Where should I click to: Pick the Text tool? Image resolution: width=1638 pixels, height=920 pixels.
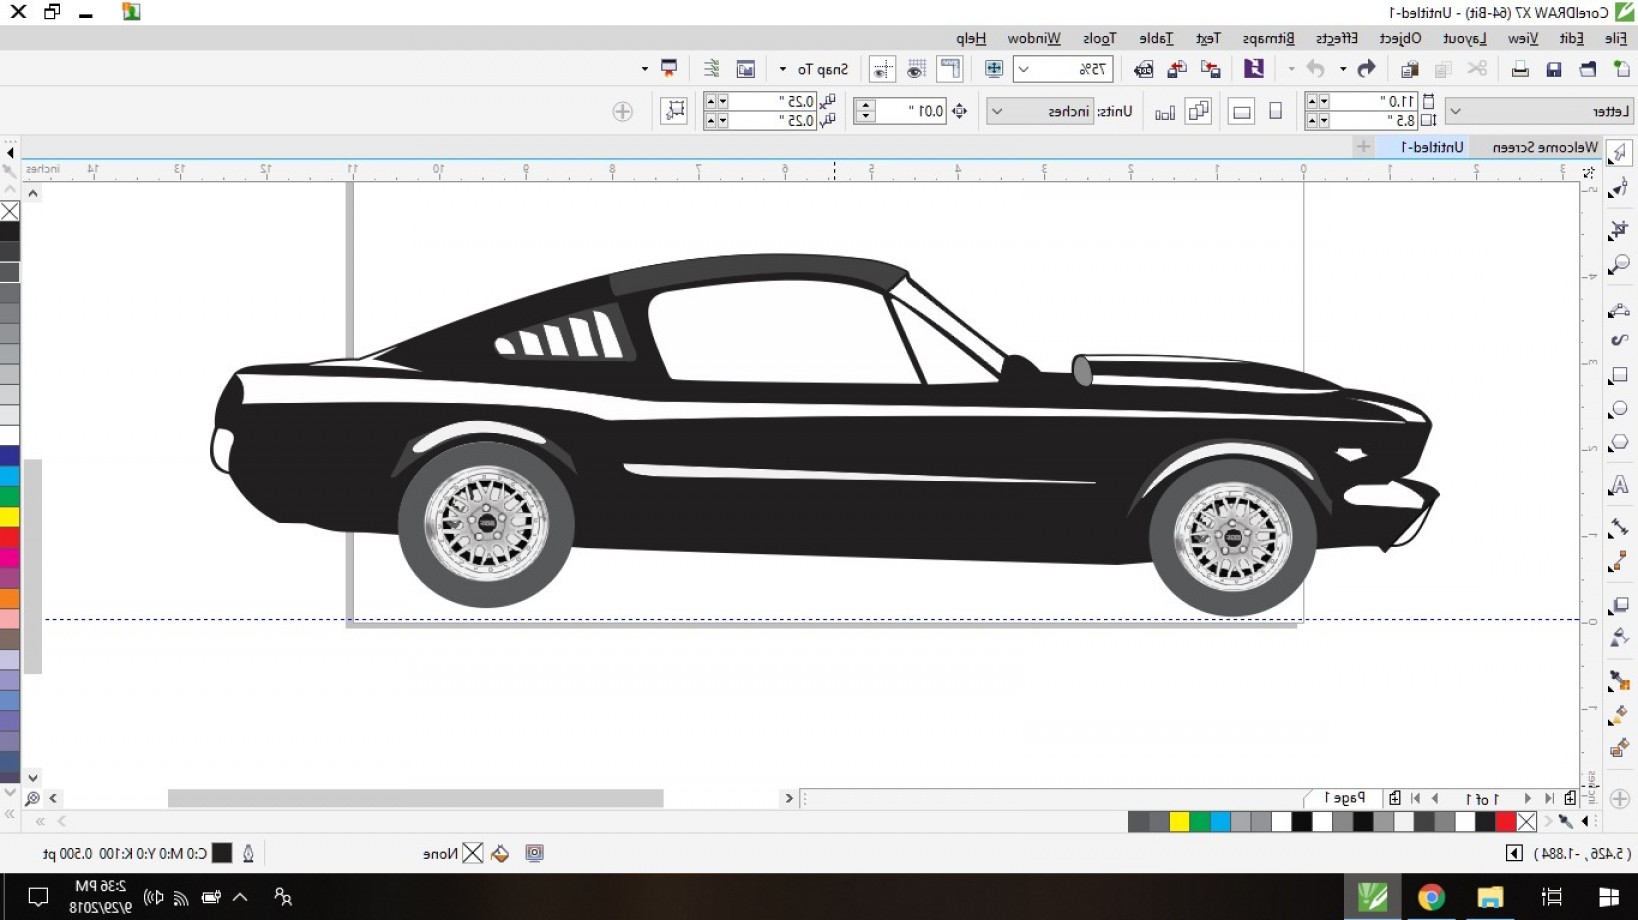pos(1621,485)
